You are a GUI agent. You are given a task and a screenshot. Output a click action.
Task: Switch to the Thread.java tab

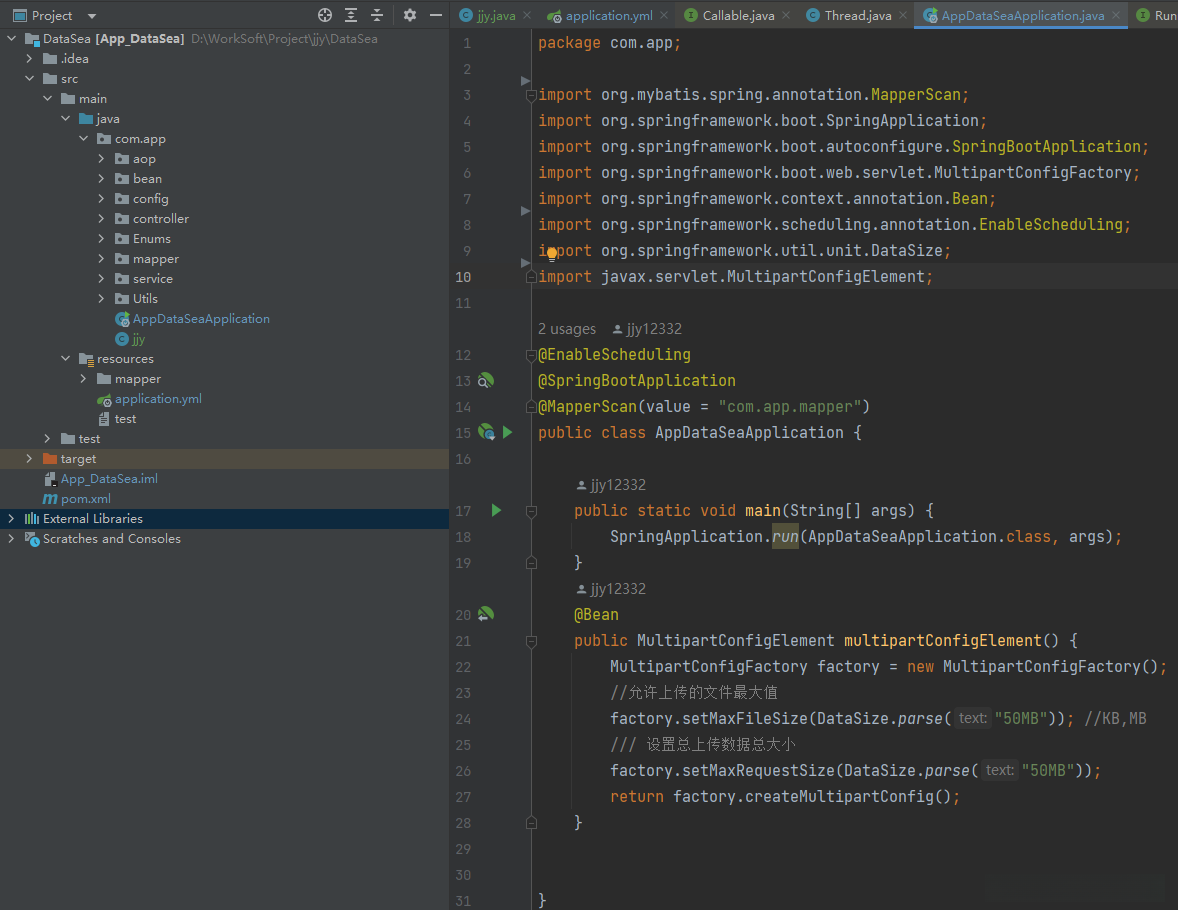coord(857,16)
